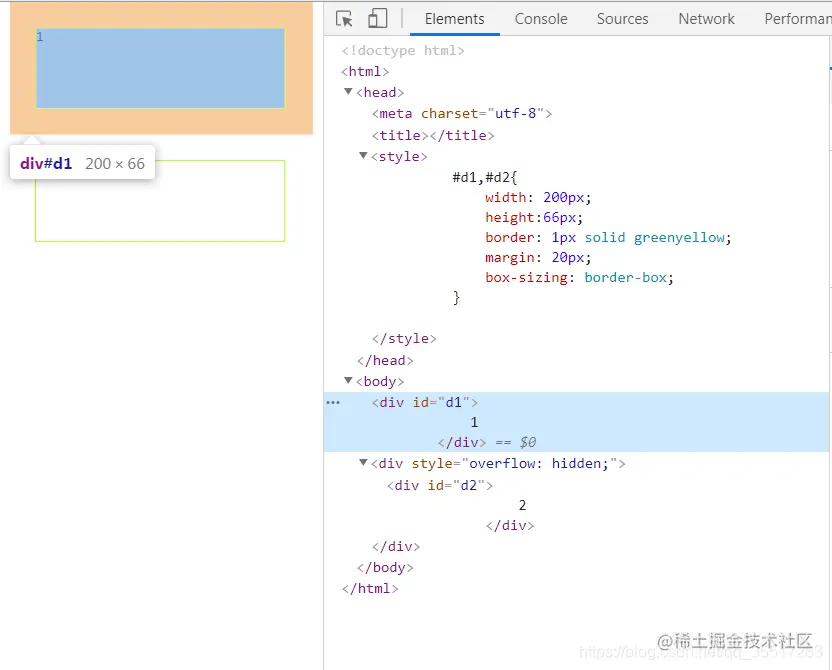The height and width of the screenshot is (670, 832).
Task: Select the title node
Action: click(x=433, y=135)
